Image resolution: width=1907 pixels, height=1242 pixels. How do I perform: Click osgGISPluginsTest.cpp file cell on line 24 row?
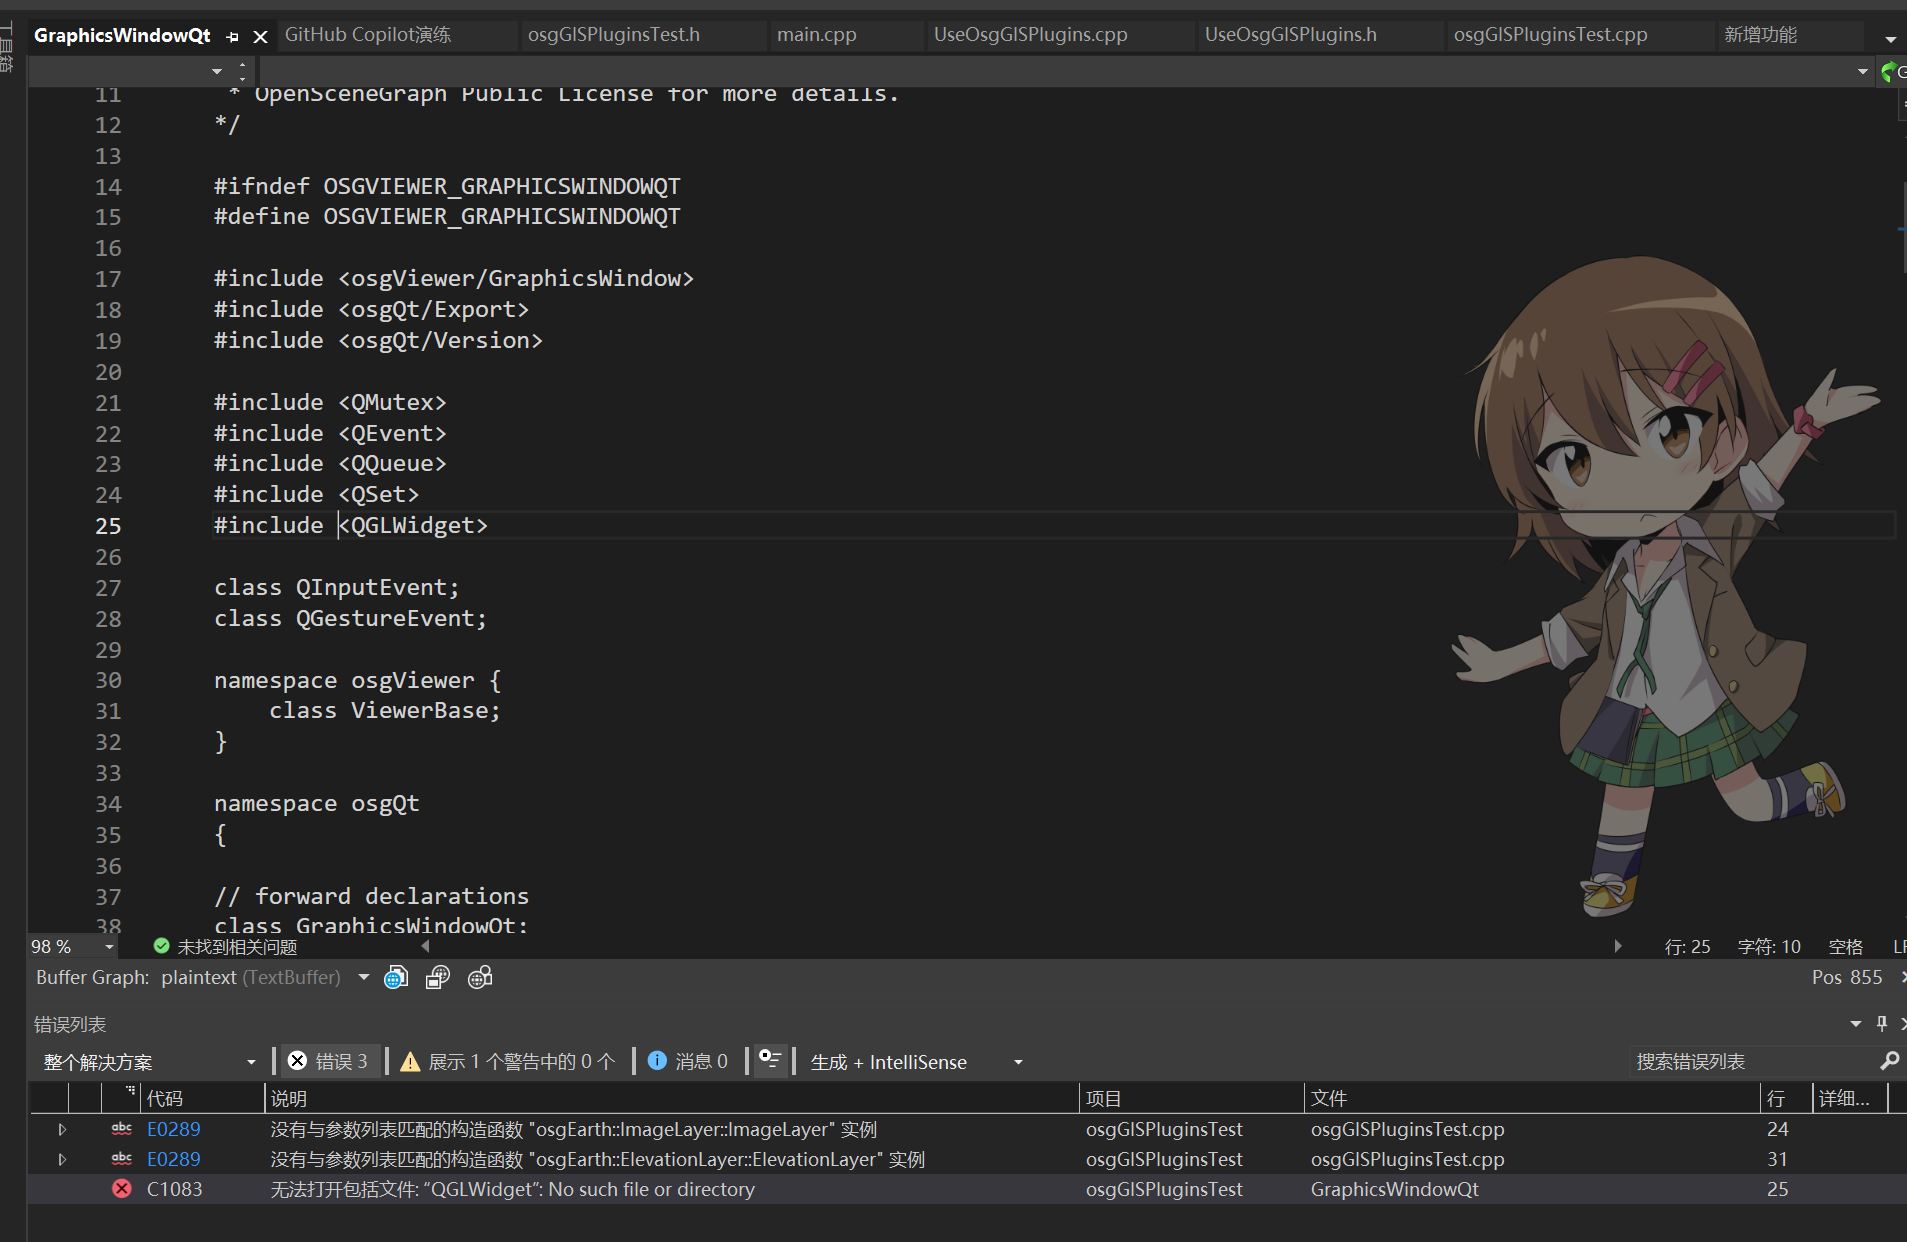pyautogui.click(x=1407, y=1129)
